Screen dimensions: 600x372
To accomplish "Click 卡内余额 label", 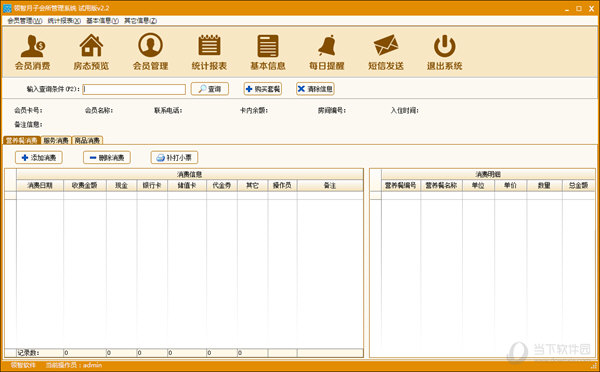I will click(x=254, y=111).
